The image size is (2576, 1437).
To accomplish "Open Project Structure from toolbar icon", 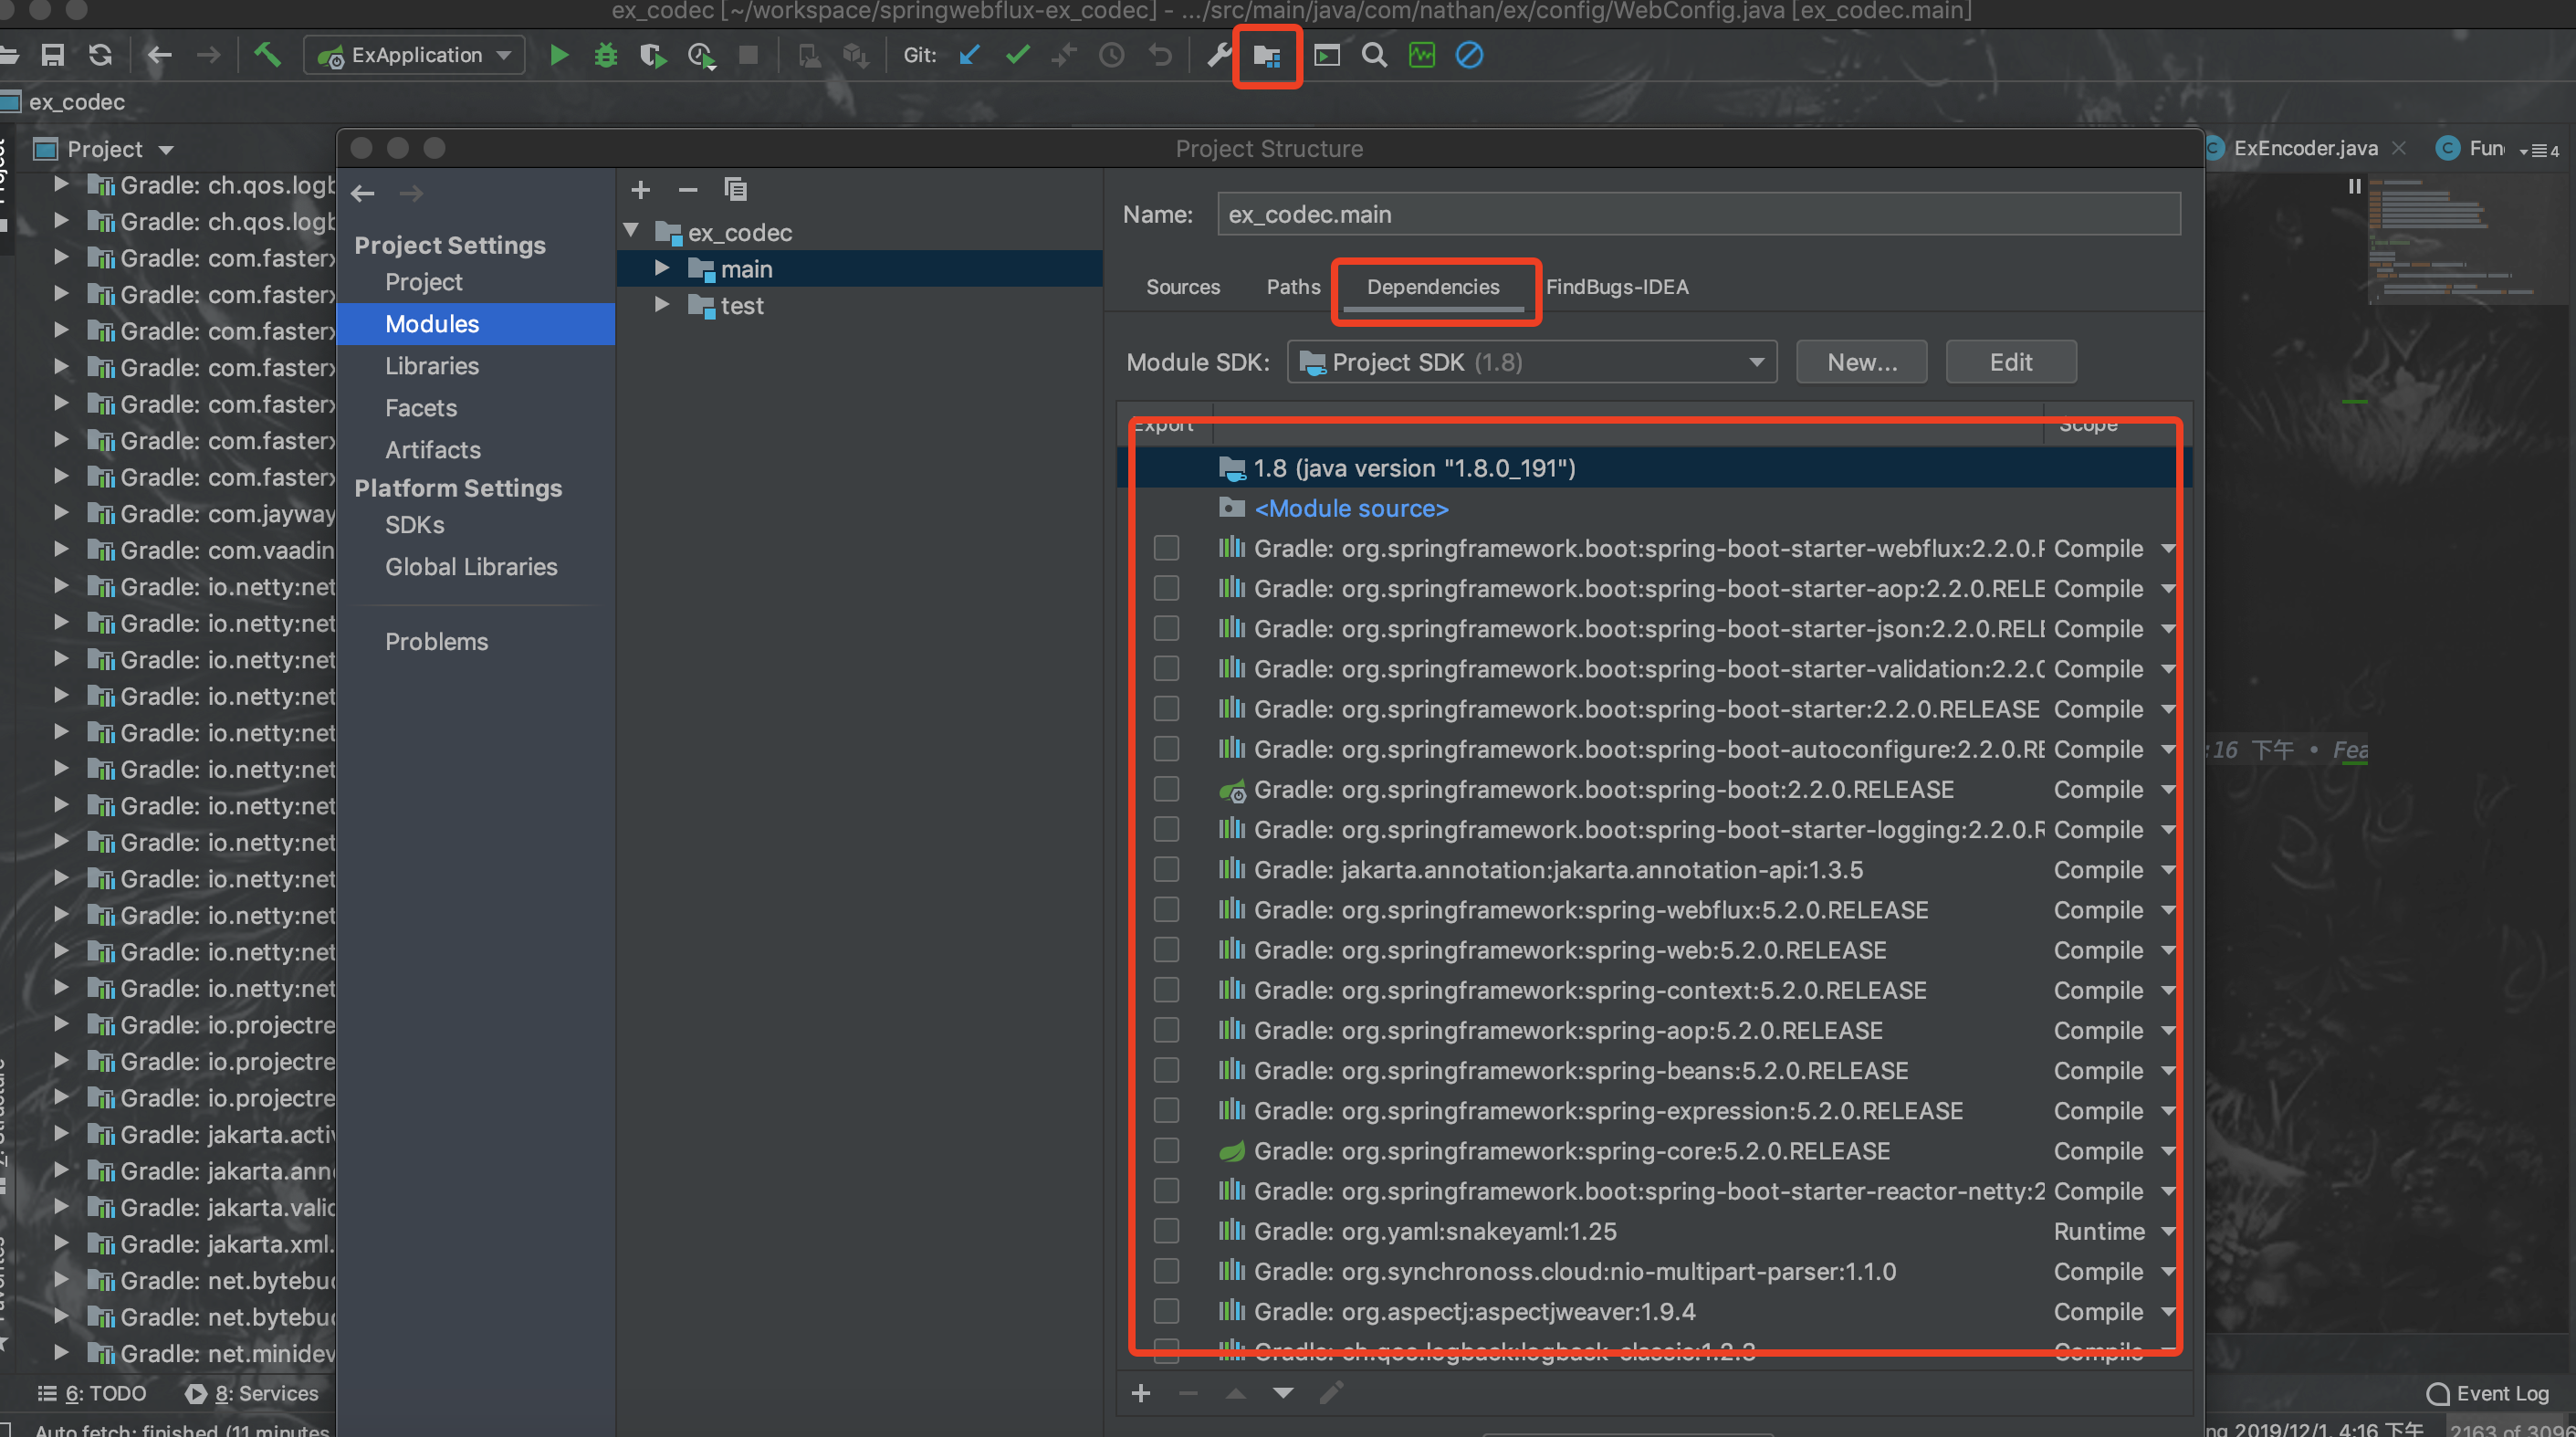I will tap(1266, 56).
